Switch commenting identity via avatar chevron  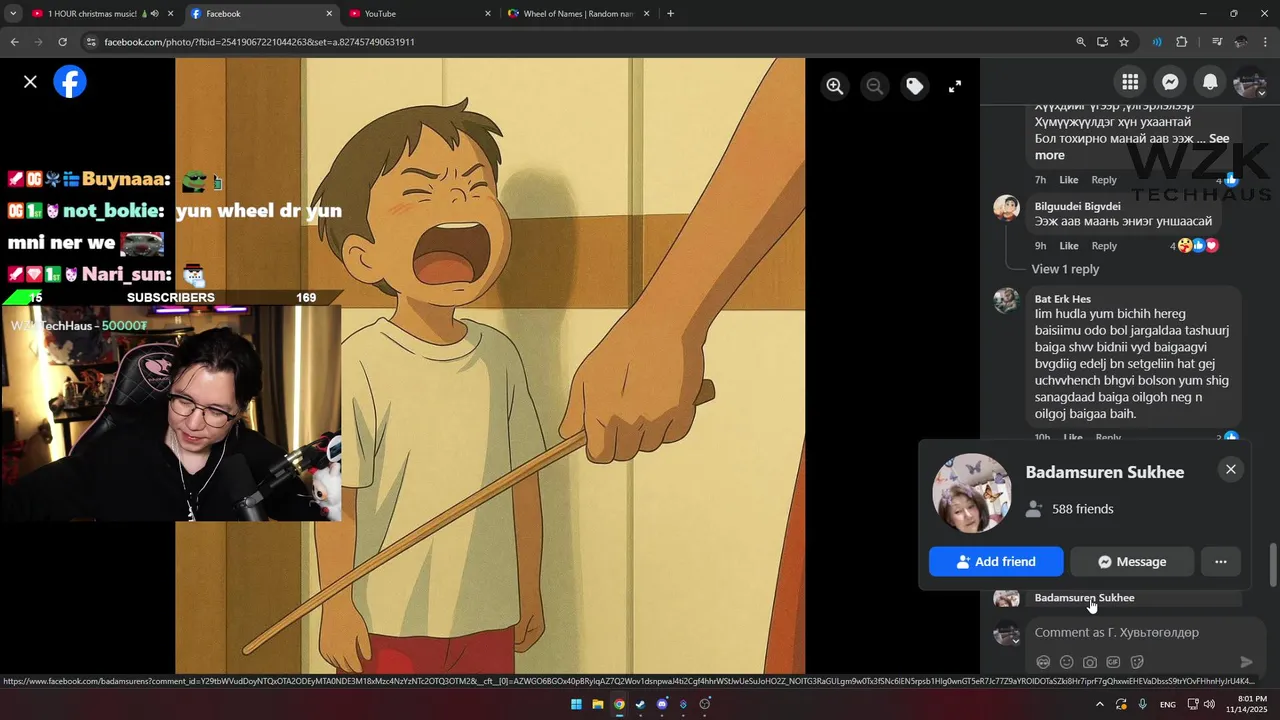[1017, 639]
